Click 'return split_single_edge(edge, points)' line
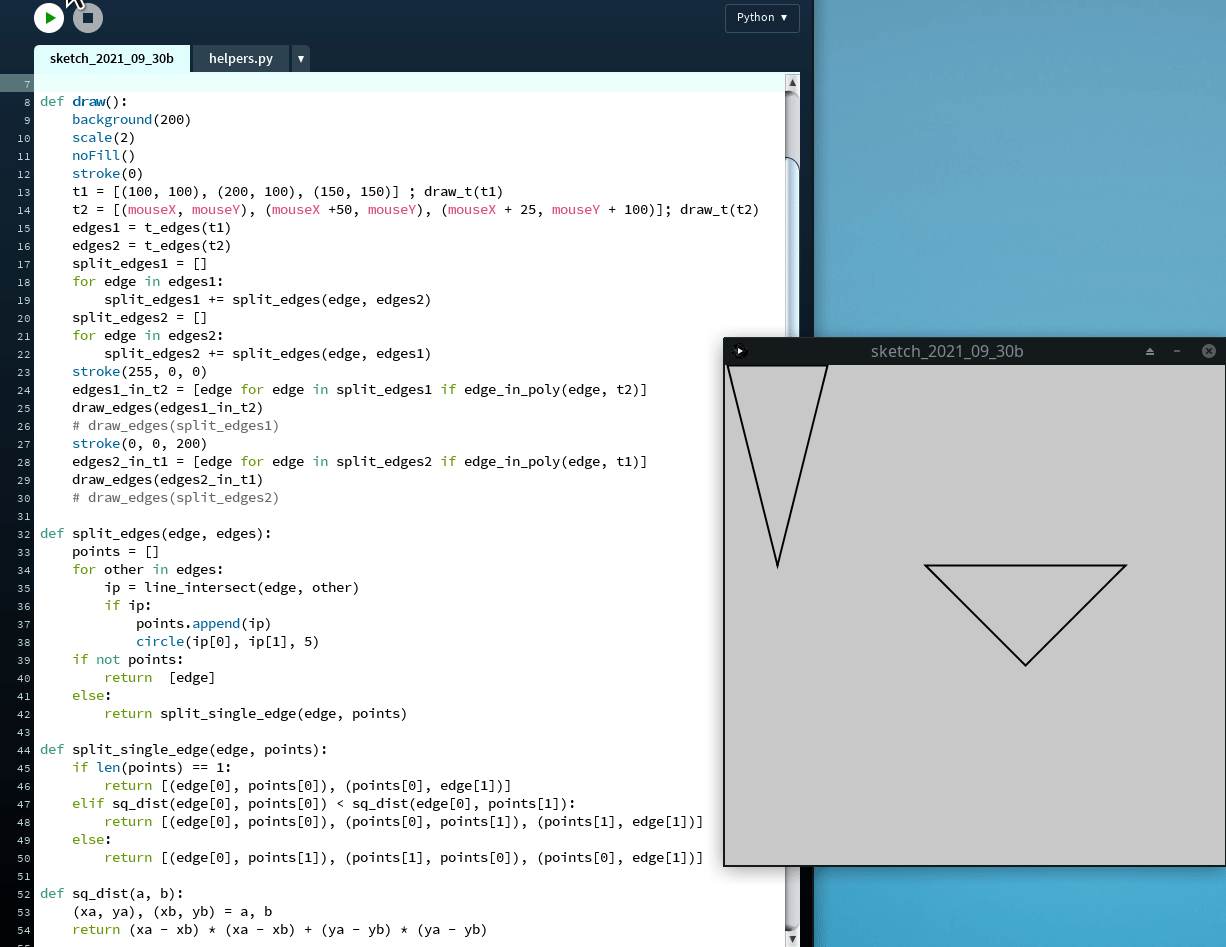This screenshot has width=1226, height=947. pyautogui.click(x=255, y=713)
